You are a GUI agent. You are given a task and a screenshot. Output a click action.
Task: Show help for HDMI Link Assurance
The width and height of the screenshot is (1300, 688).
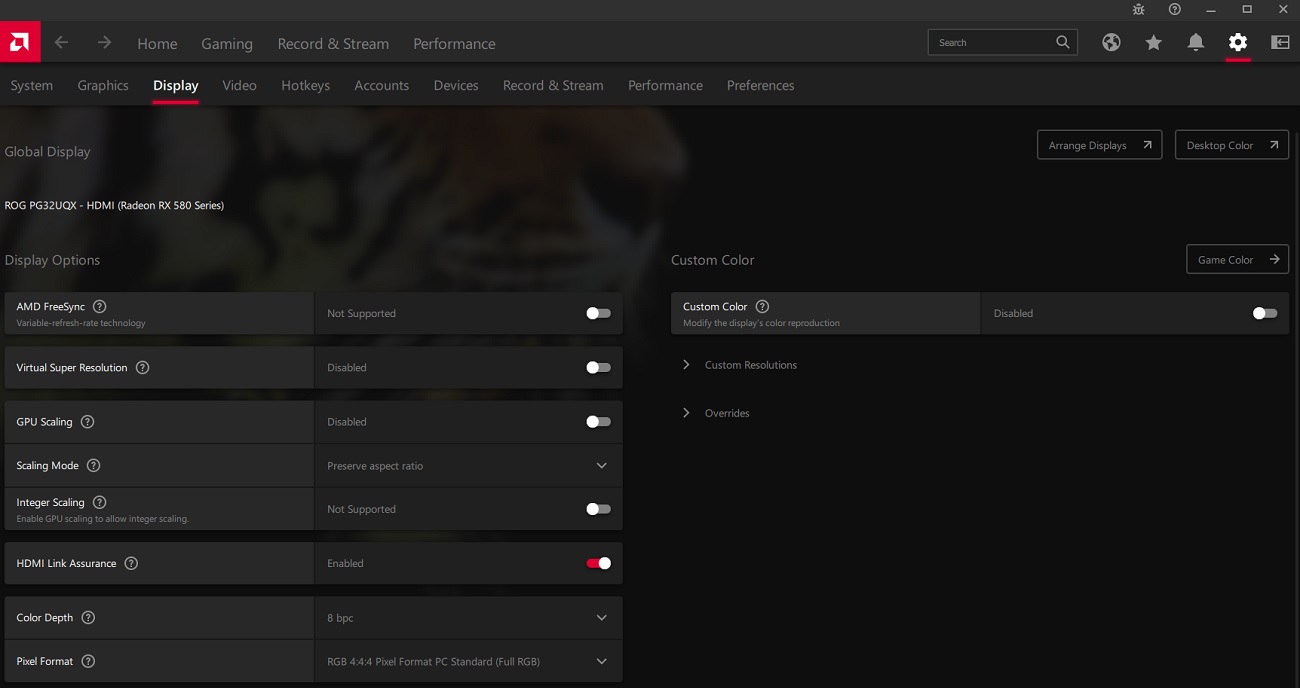point(131,564)
